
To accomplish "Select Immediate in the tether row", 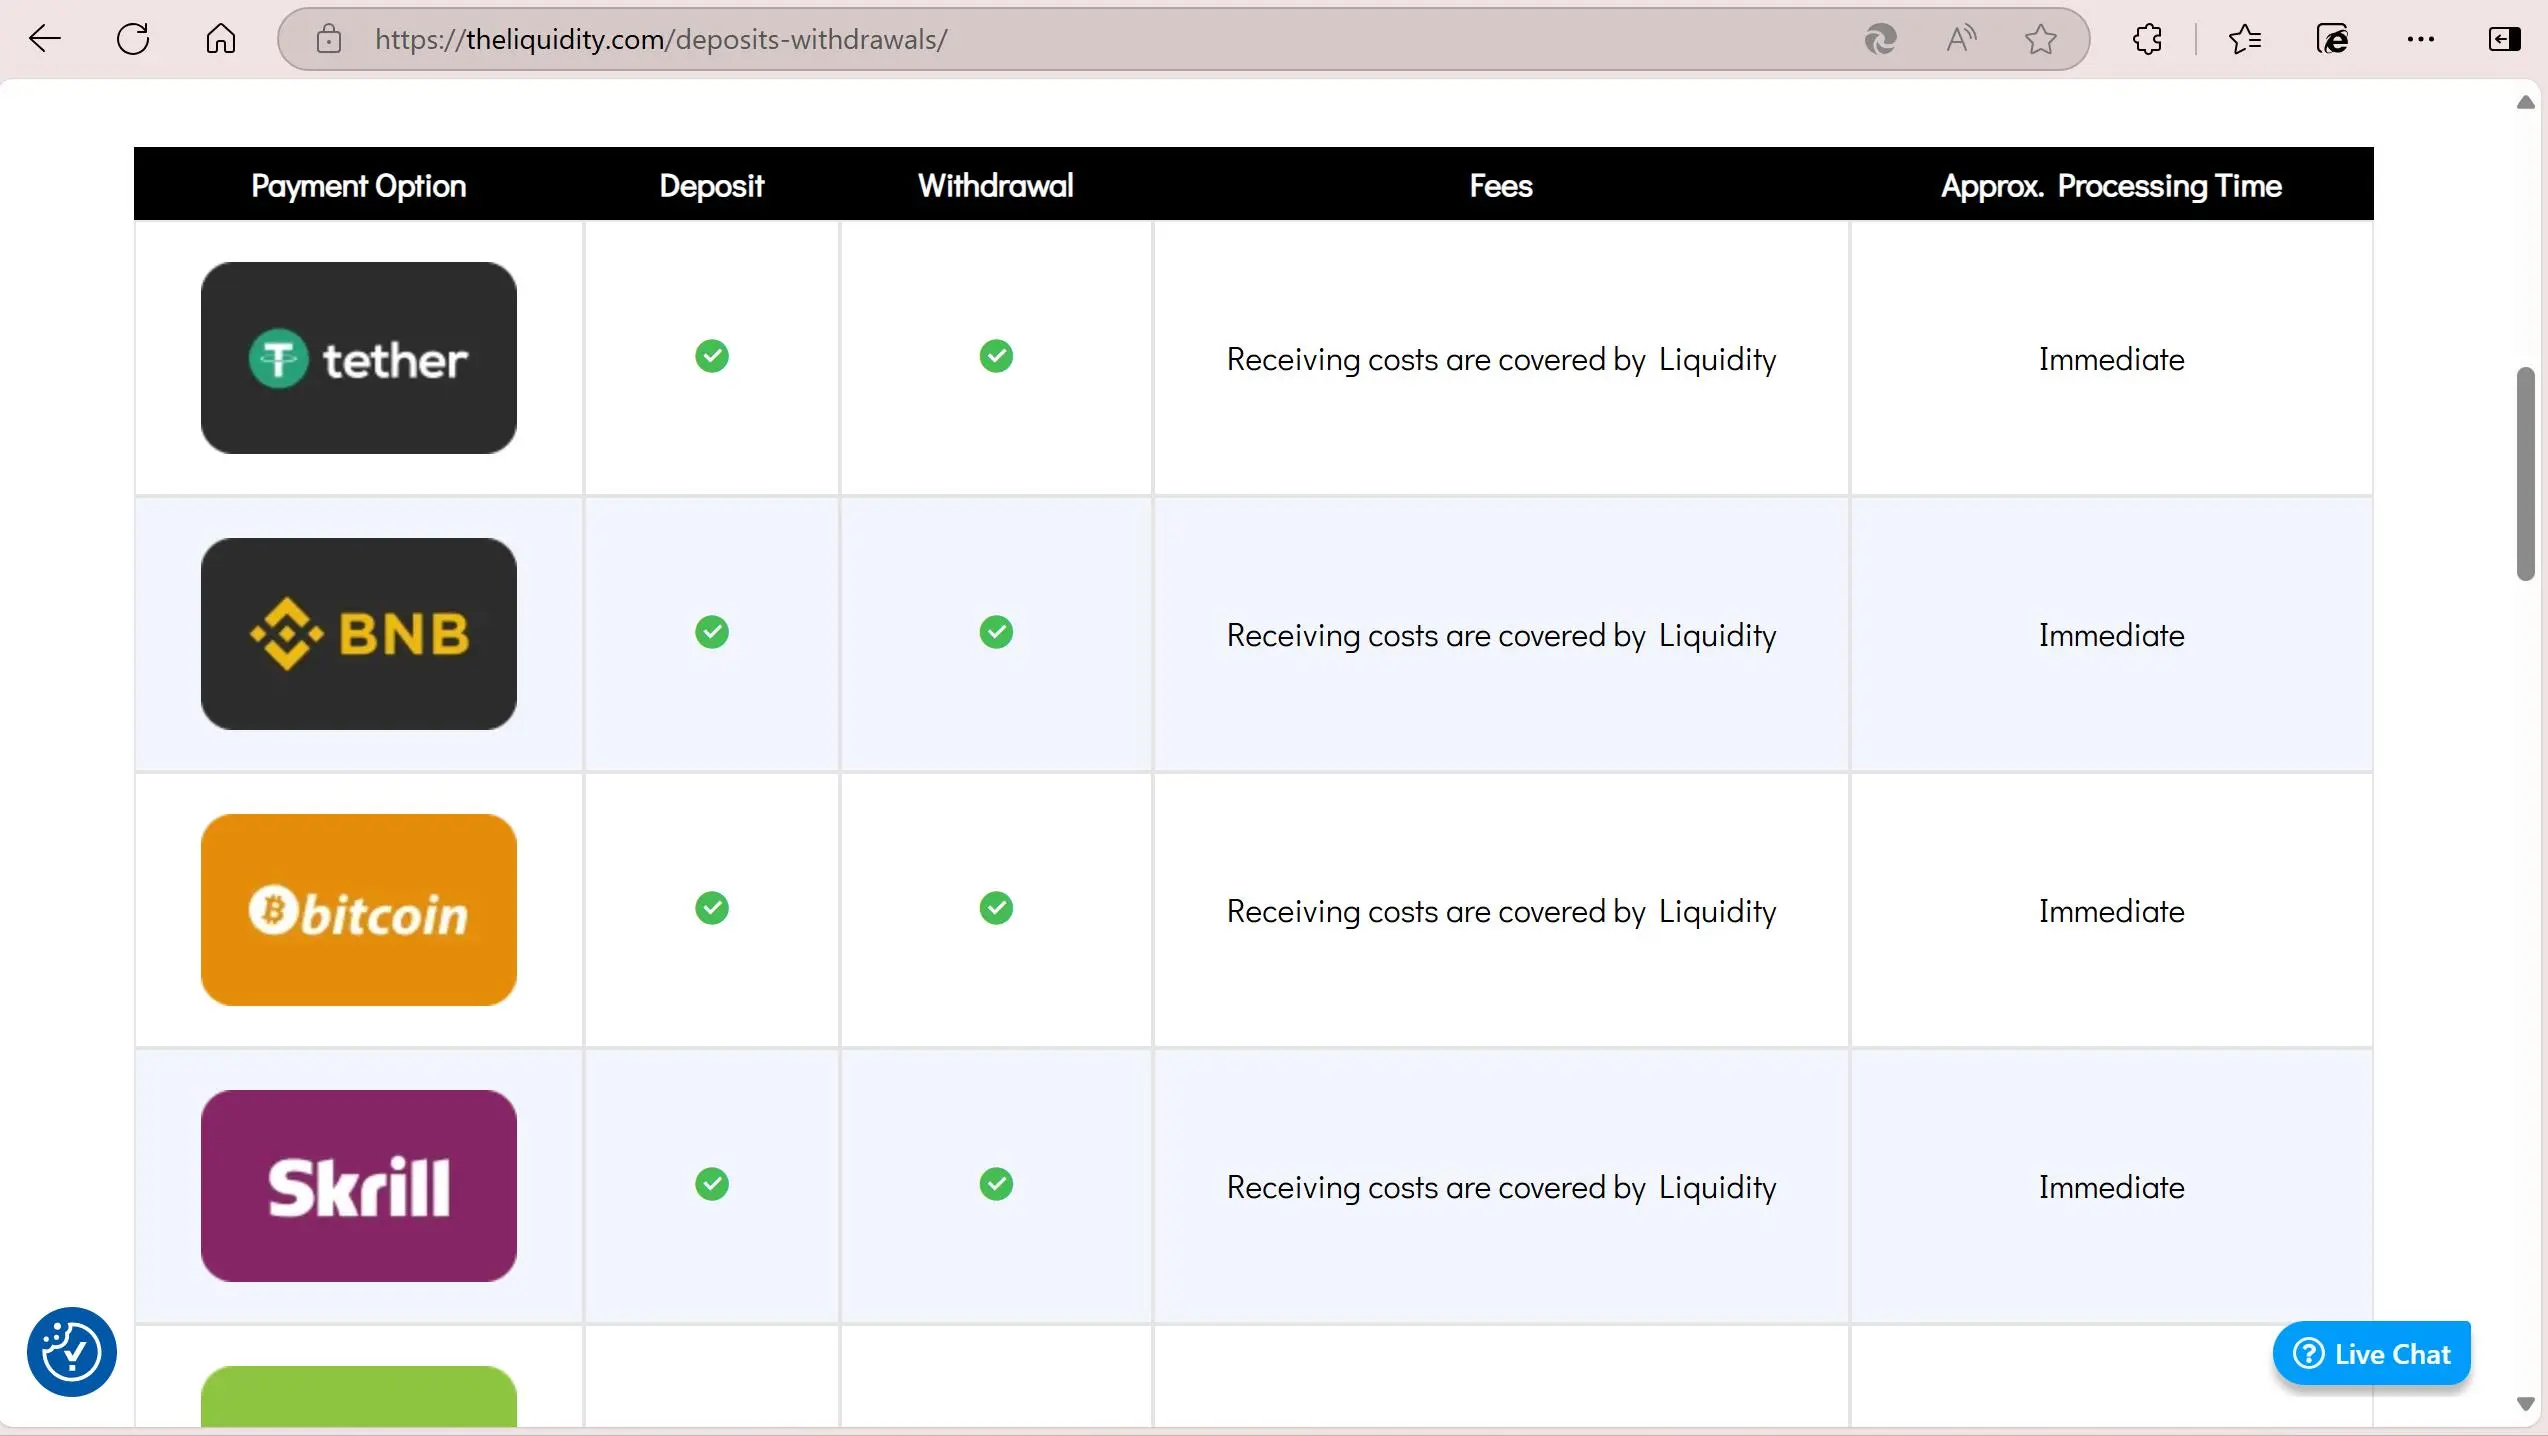I will coord(2111,360).
